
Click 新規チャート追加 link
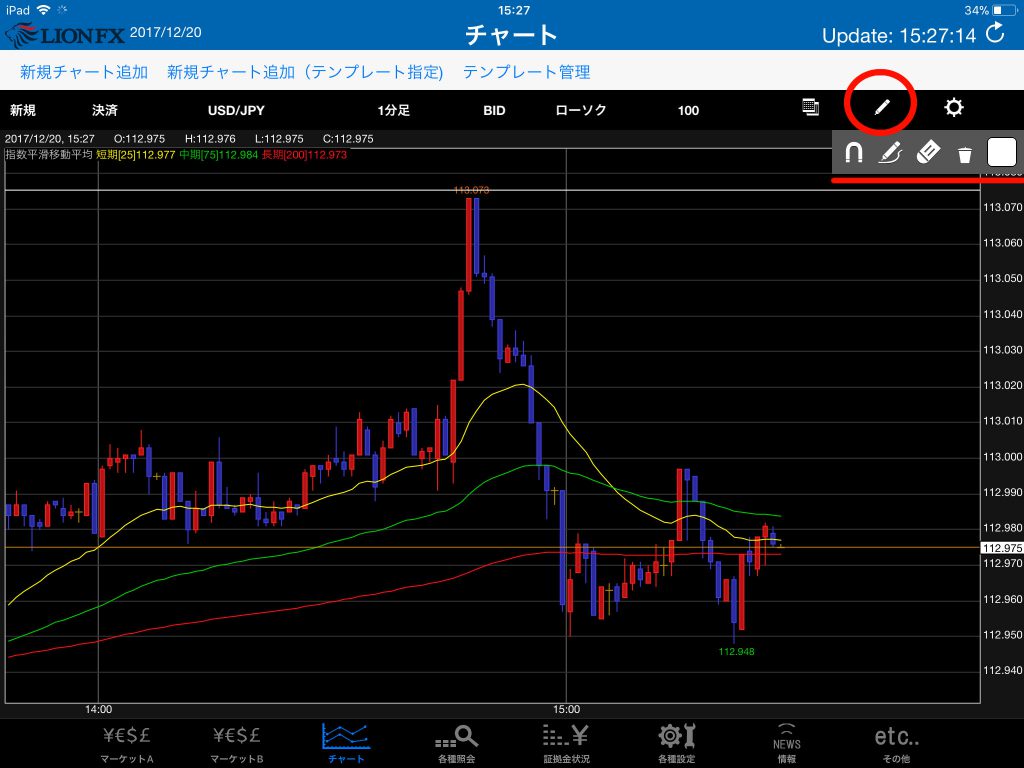point(84,72)
